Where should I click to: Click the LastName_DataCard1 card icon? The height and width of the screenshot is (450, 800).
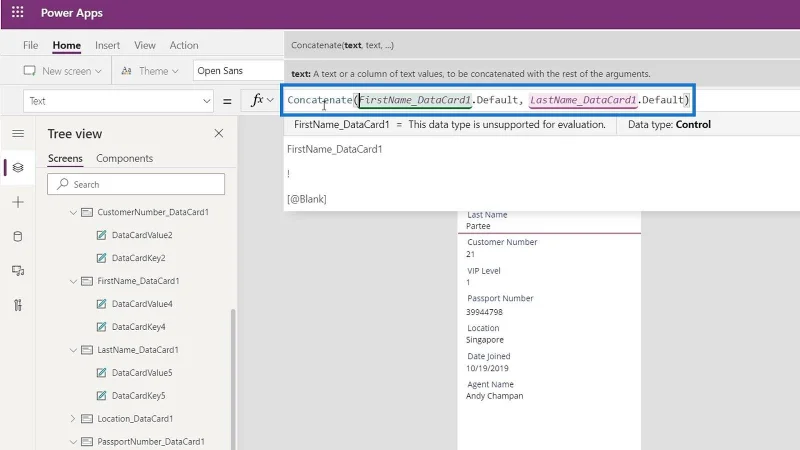pos(87,350)
